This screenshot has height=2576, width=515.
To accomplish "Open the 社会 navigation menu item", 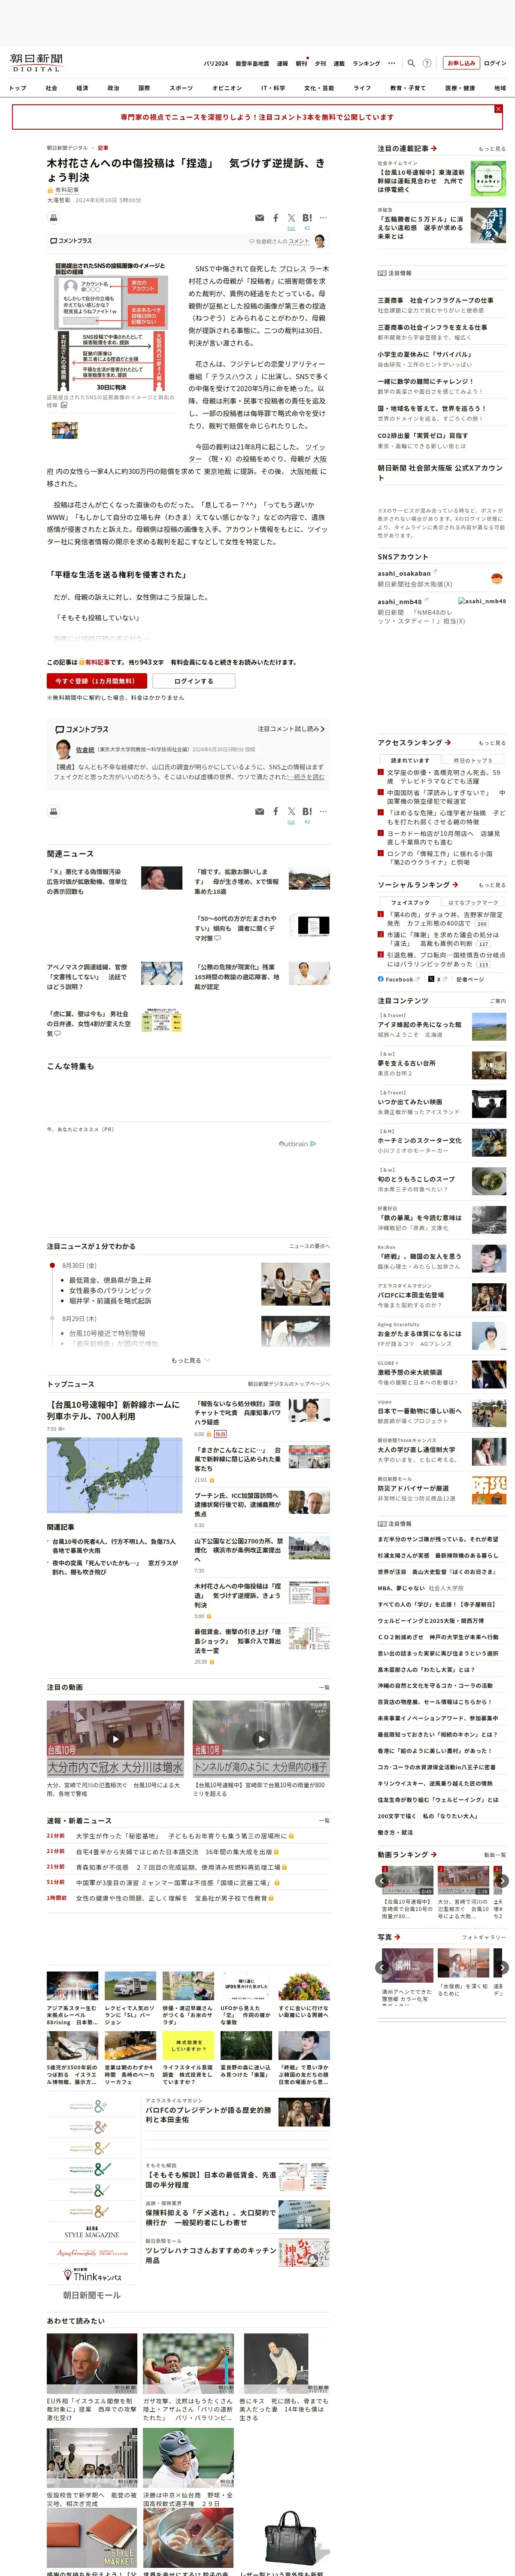I will 51,88.
